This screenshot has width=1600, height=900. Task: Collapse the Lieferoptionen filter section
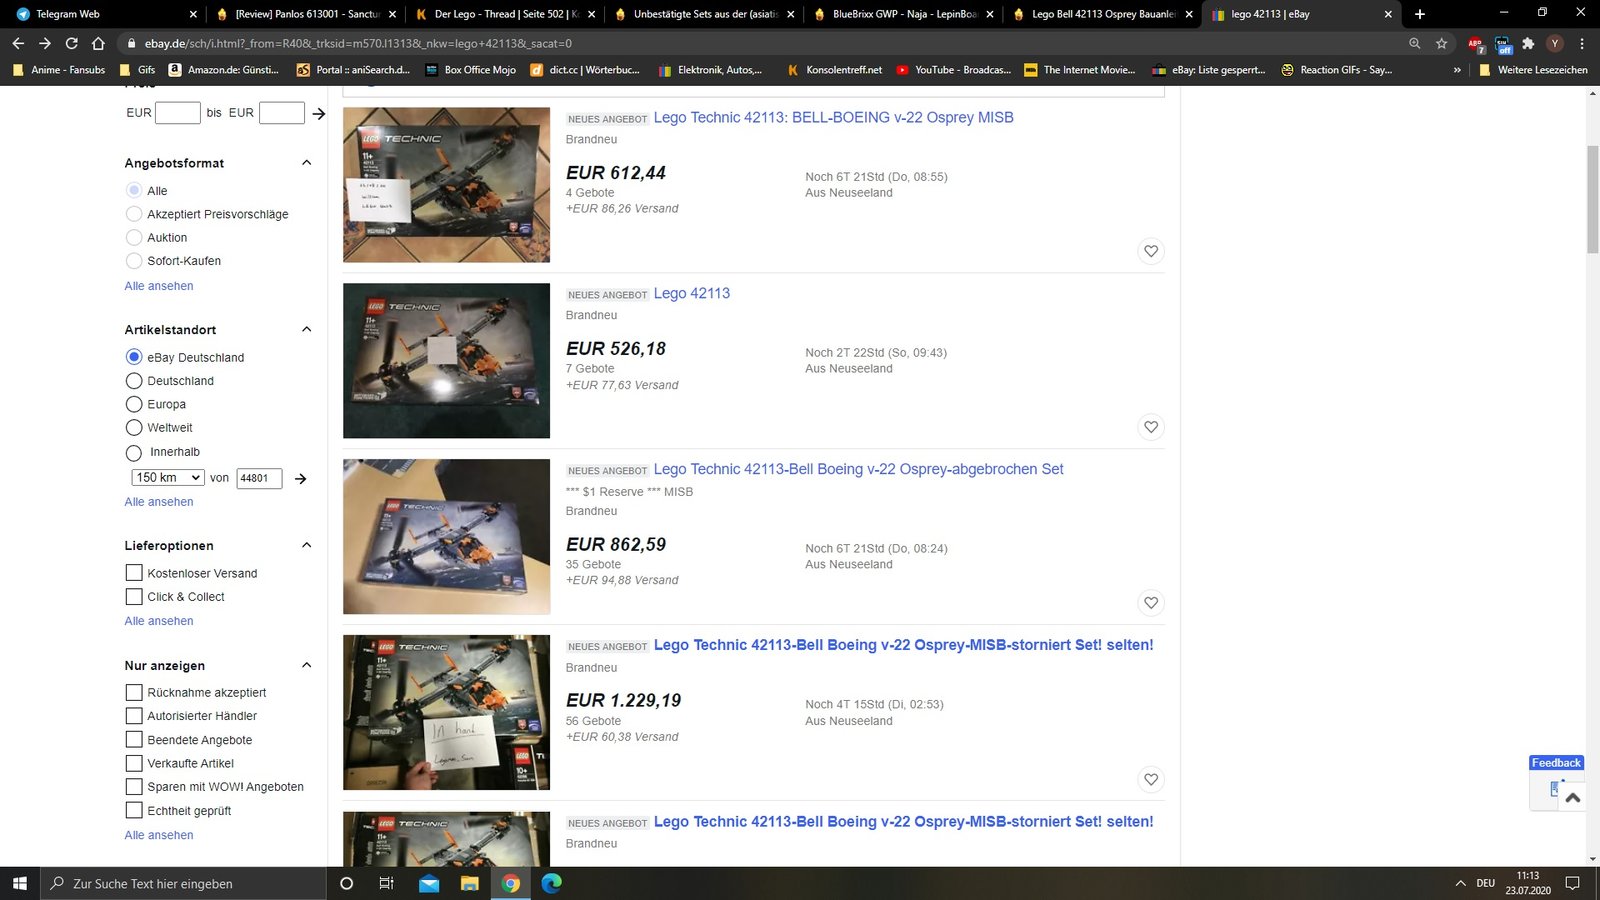click(307, 545)
